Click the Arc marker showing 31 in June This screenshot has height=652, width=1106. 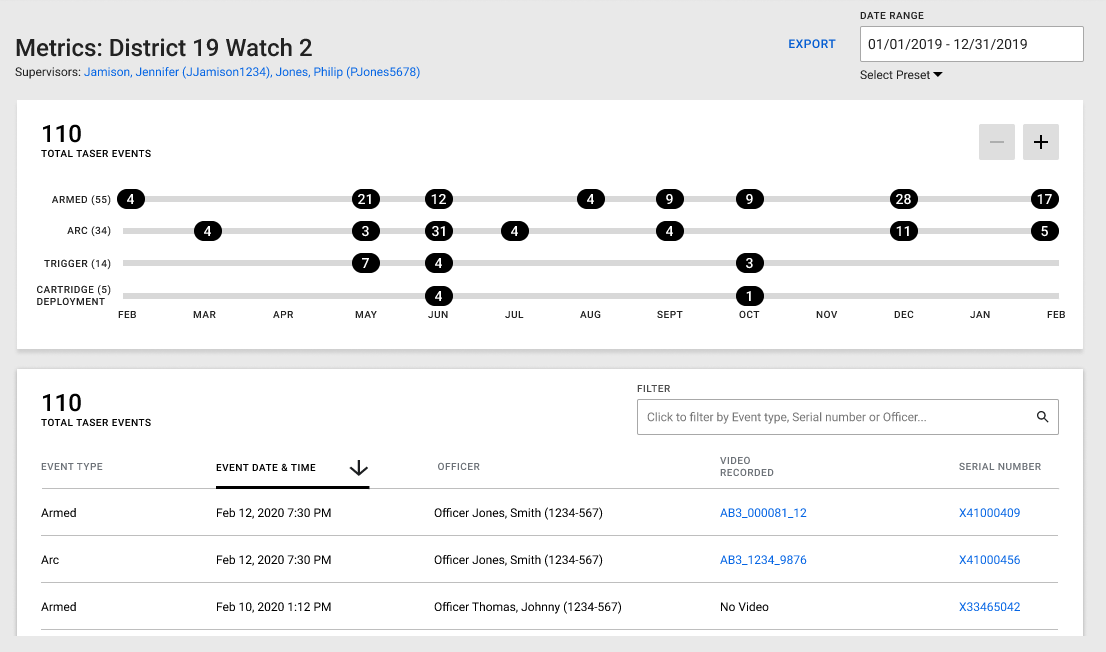click(438, 231)
